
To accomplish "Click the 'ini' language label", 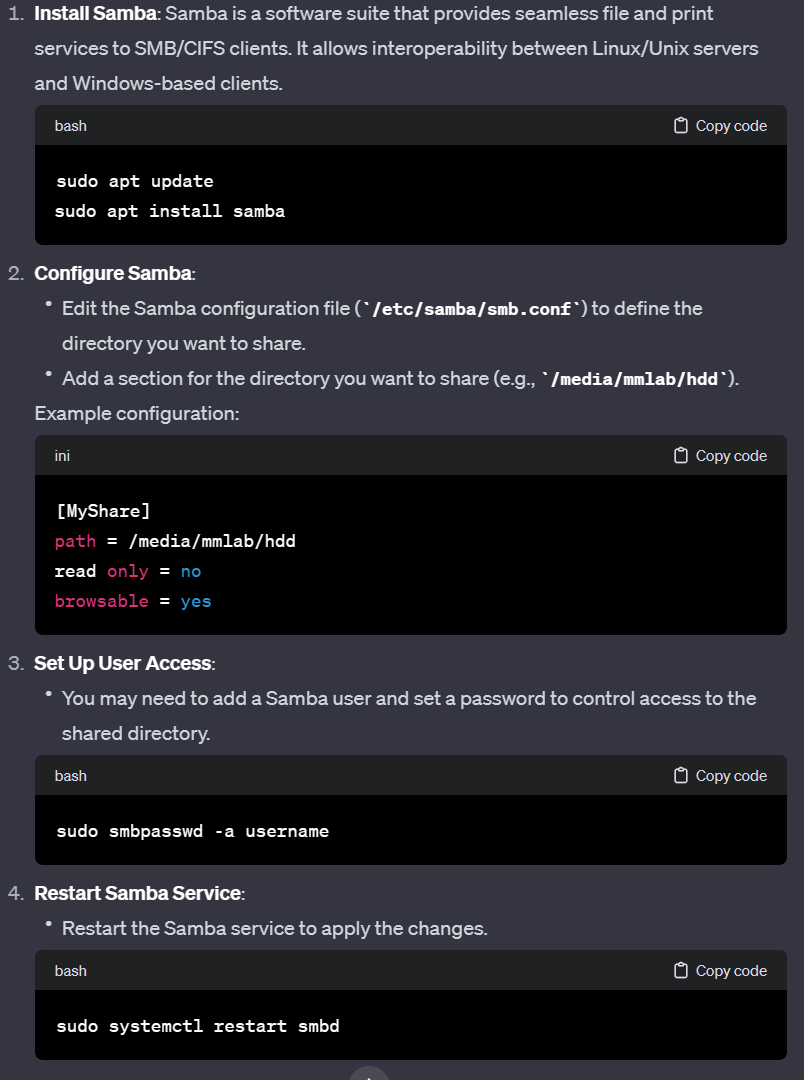I will tap(62, 456).
